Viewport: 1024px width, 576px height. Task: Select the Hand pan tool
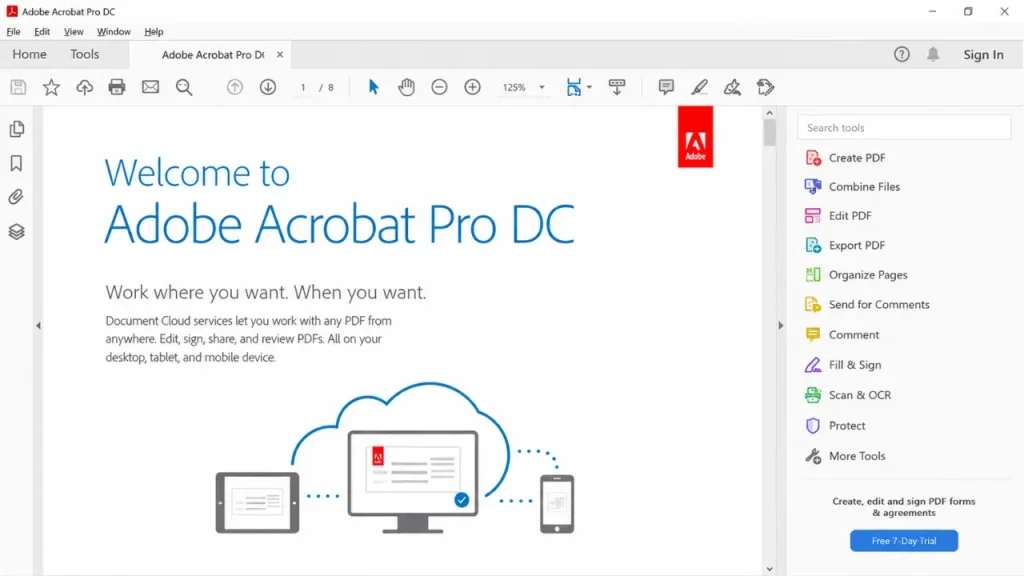tap(406, 87)
